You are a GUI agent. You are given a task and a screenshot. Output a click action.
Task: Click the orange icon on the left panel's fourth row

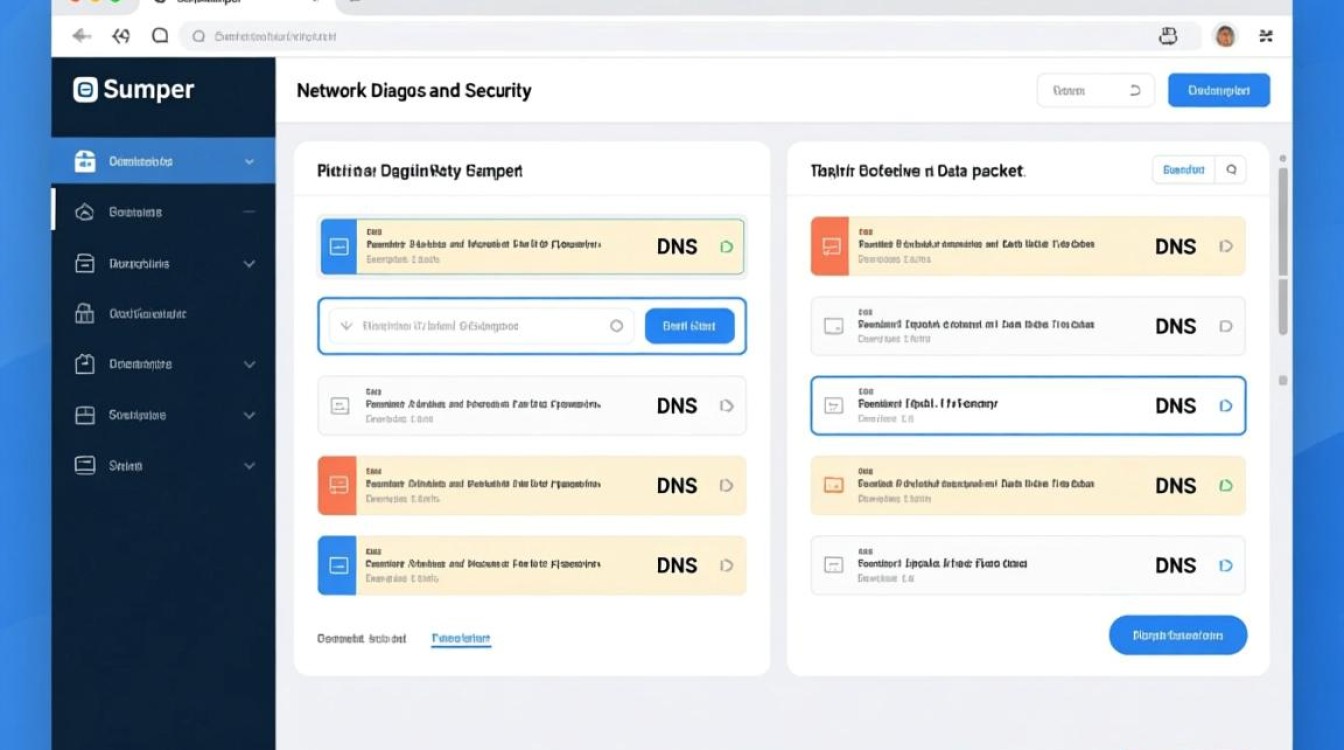pos(338,485)
